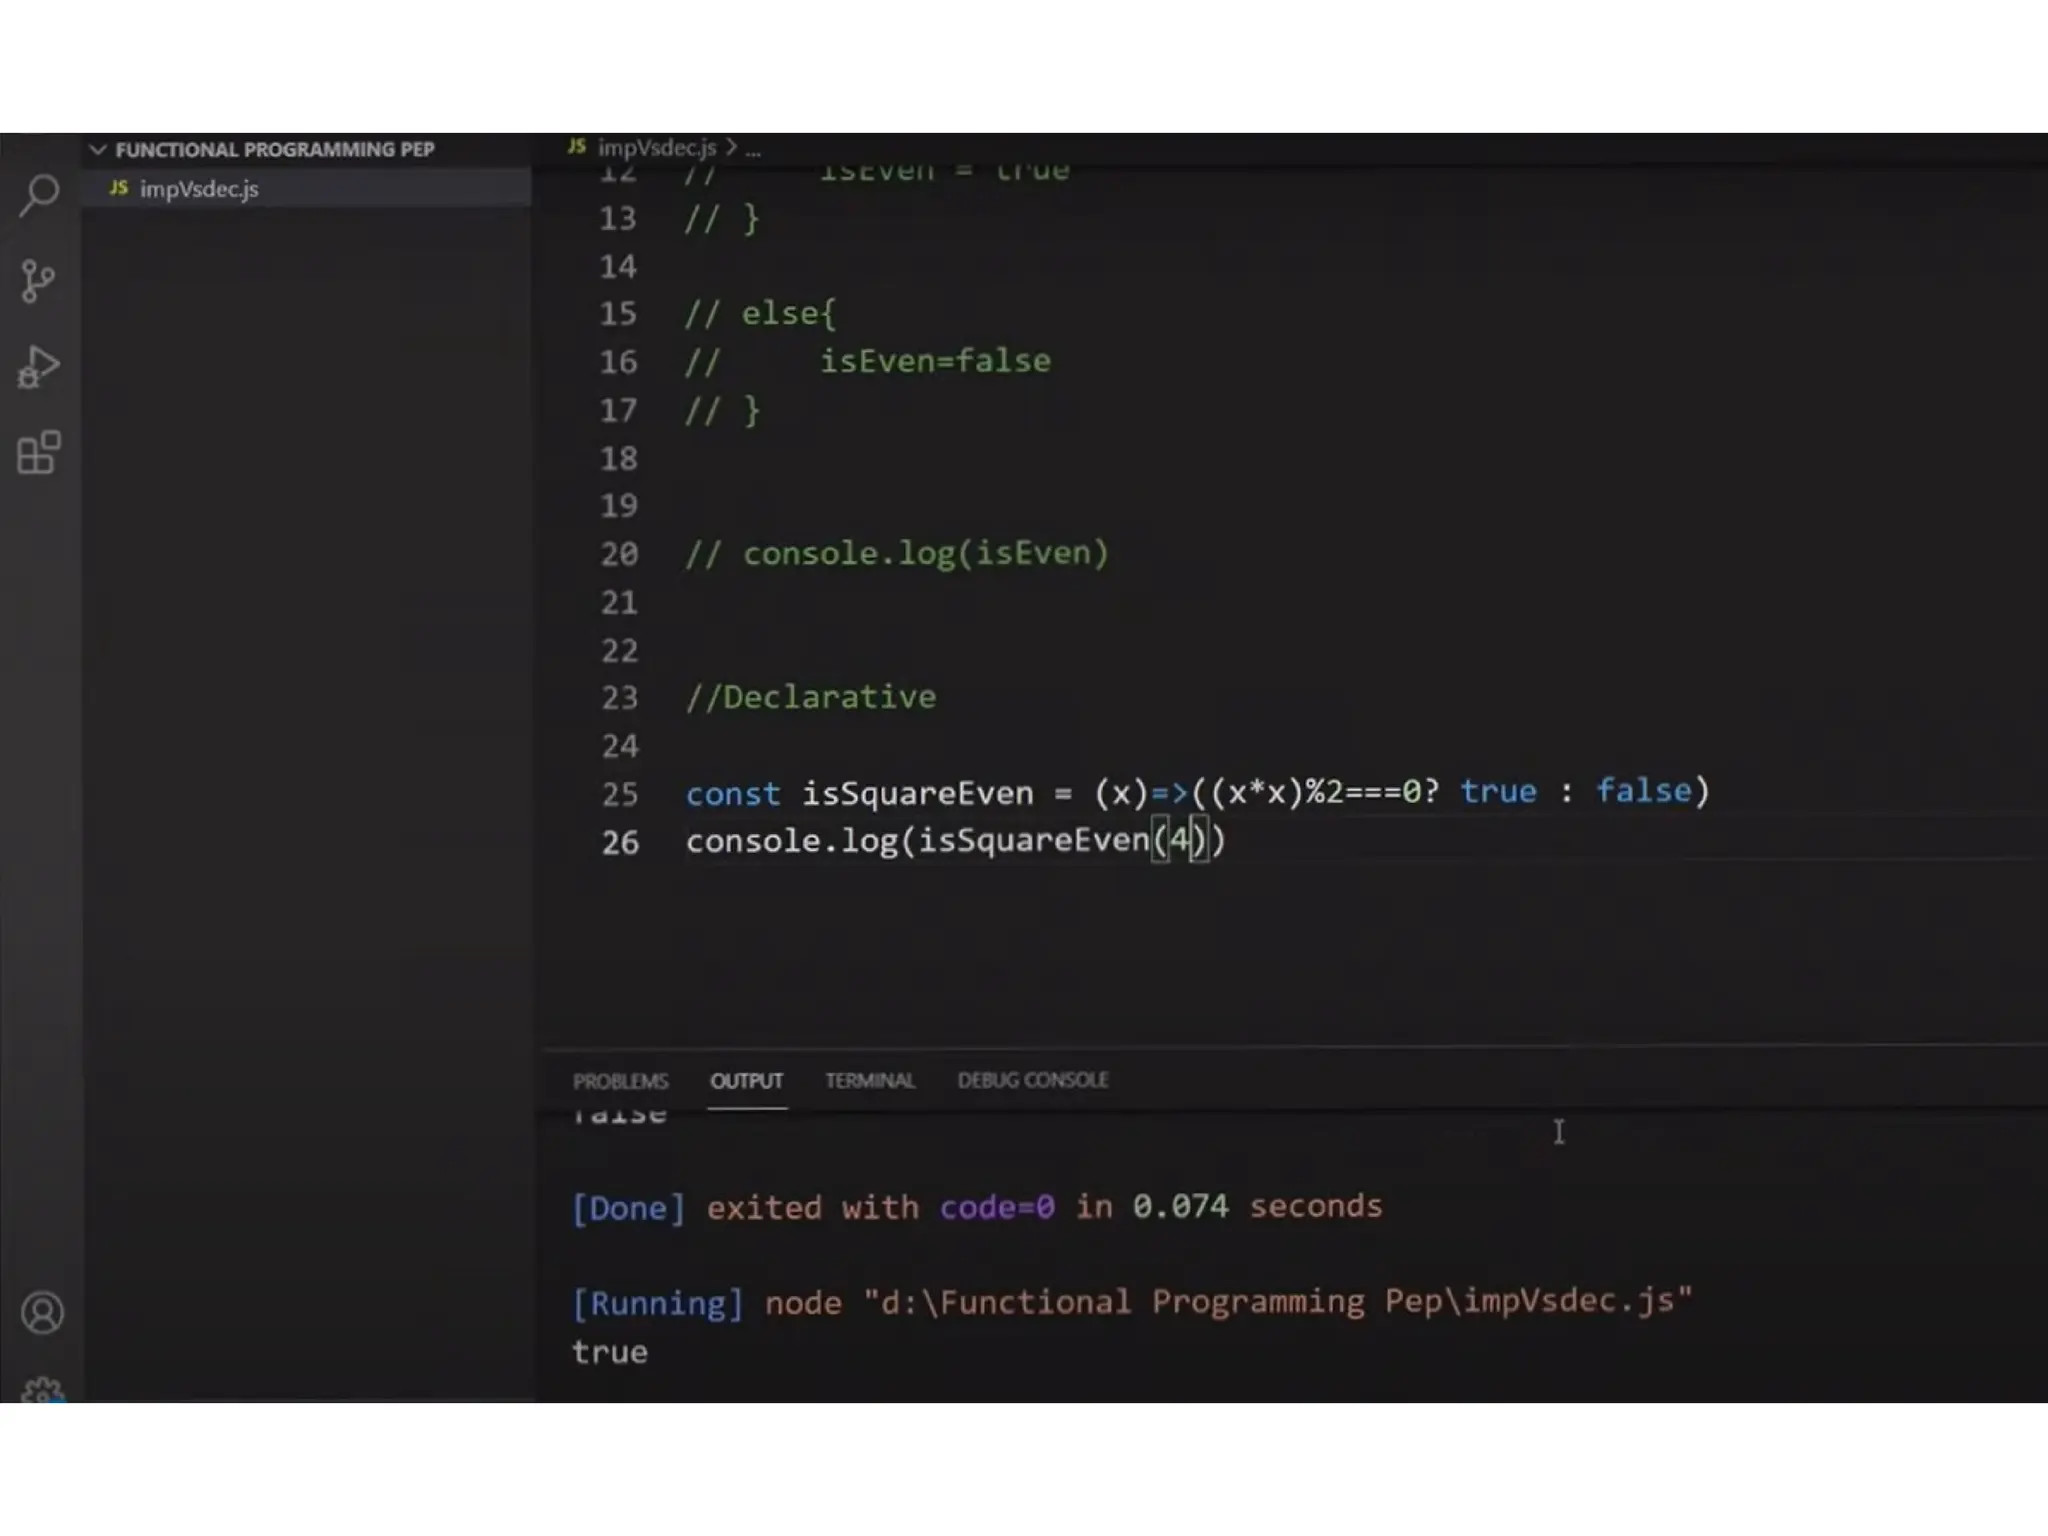Click the breadcrumb ellipsis symbol

click(753, 150)
